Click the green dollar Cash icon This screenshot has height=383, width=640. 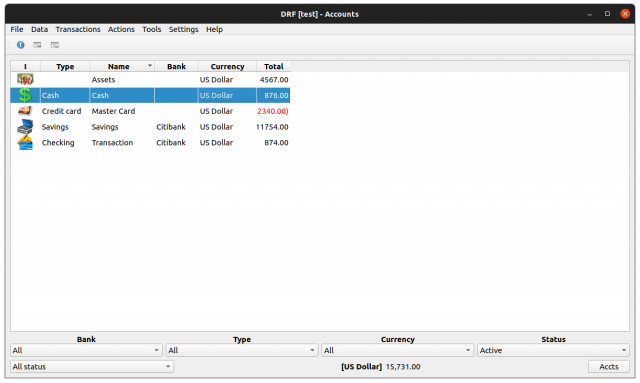(25, 95)
